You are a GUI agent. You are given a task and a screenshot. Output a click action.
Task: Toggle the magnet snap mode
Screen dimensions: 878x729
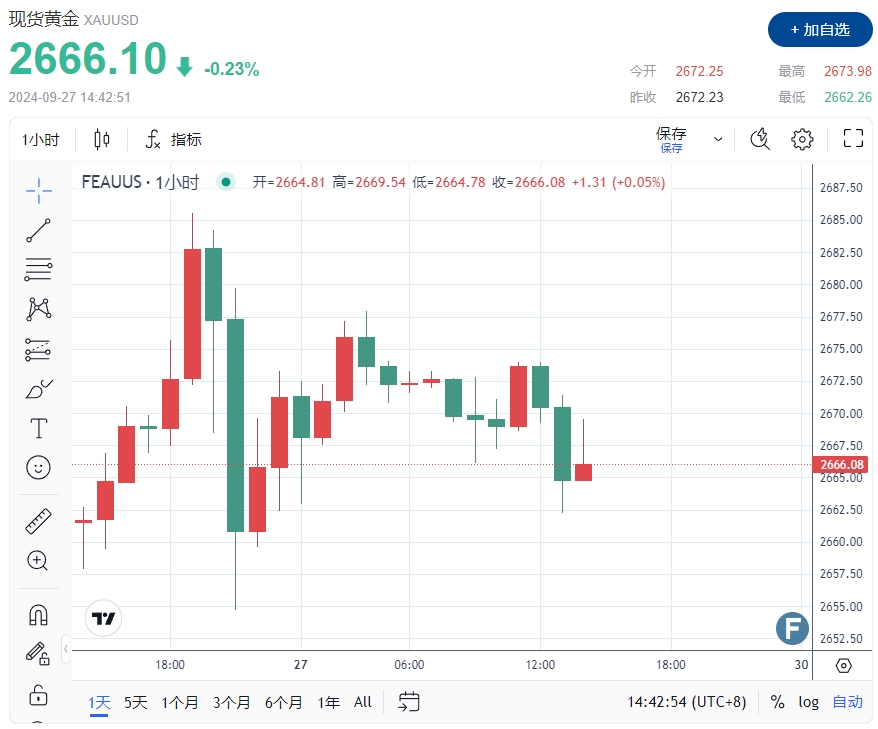click(x=38, y=614)
